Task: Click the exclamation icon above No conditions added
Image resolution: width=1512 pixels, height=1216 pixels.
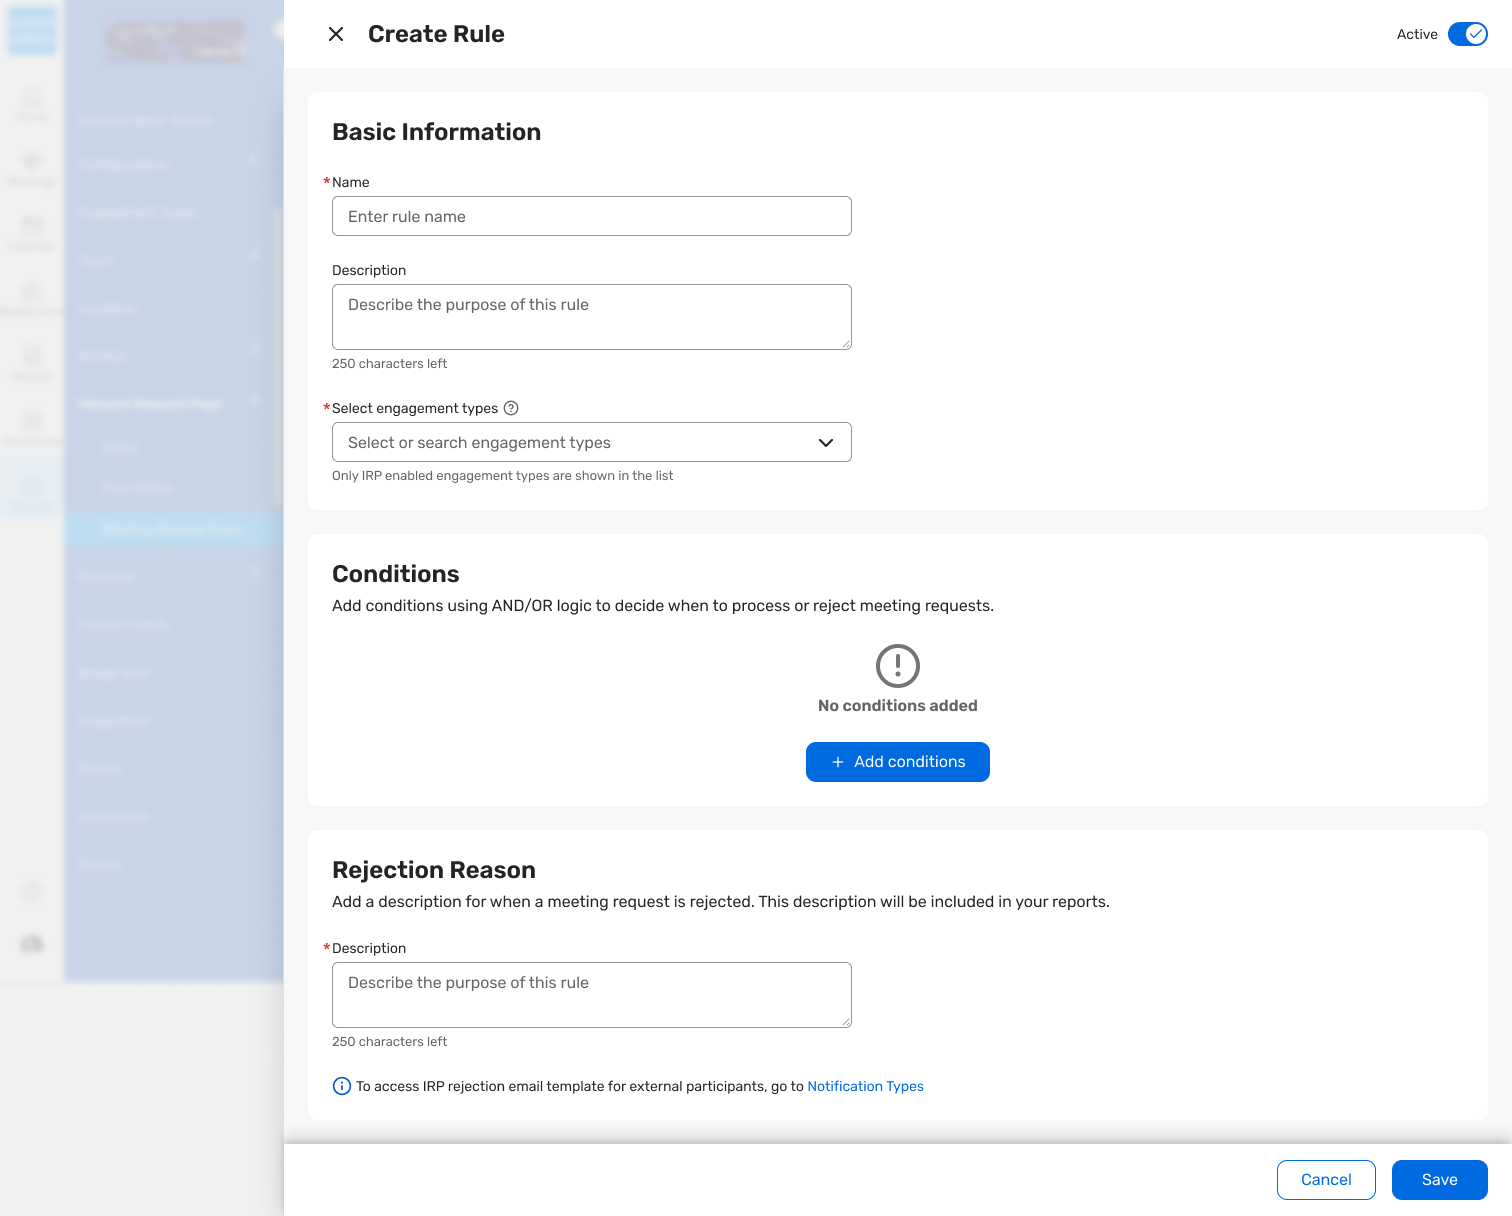Action: (897, 666)
